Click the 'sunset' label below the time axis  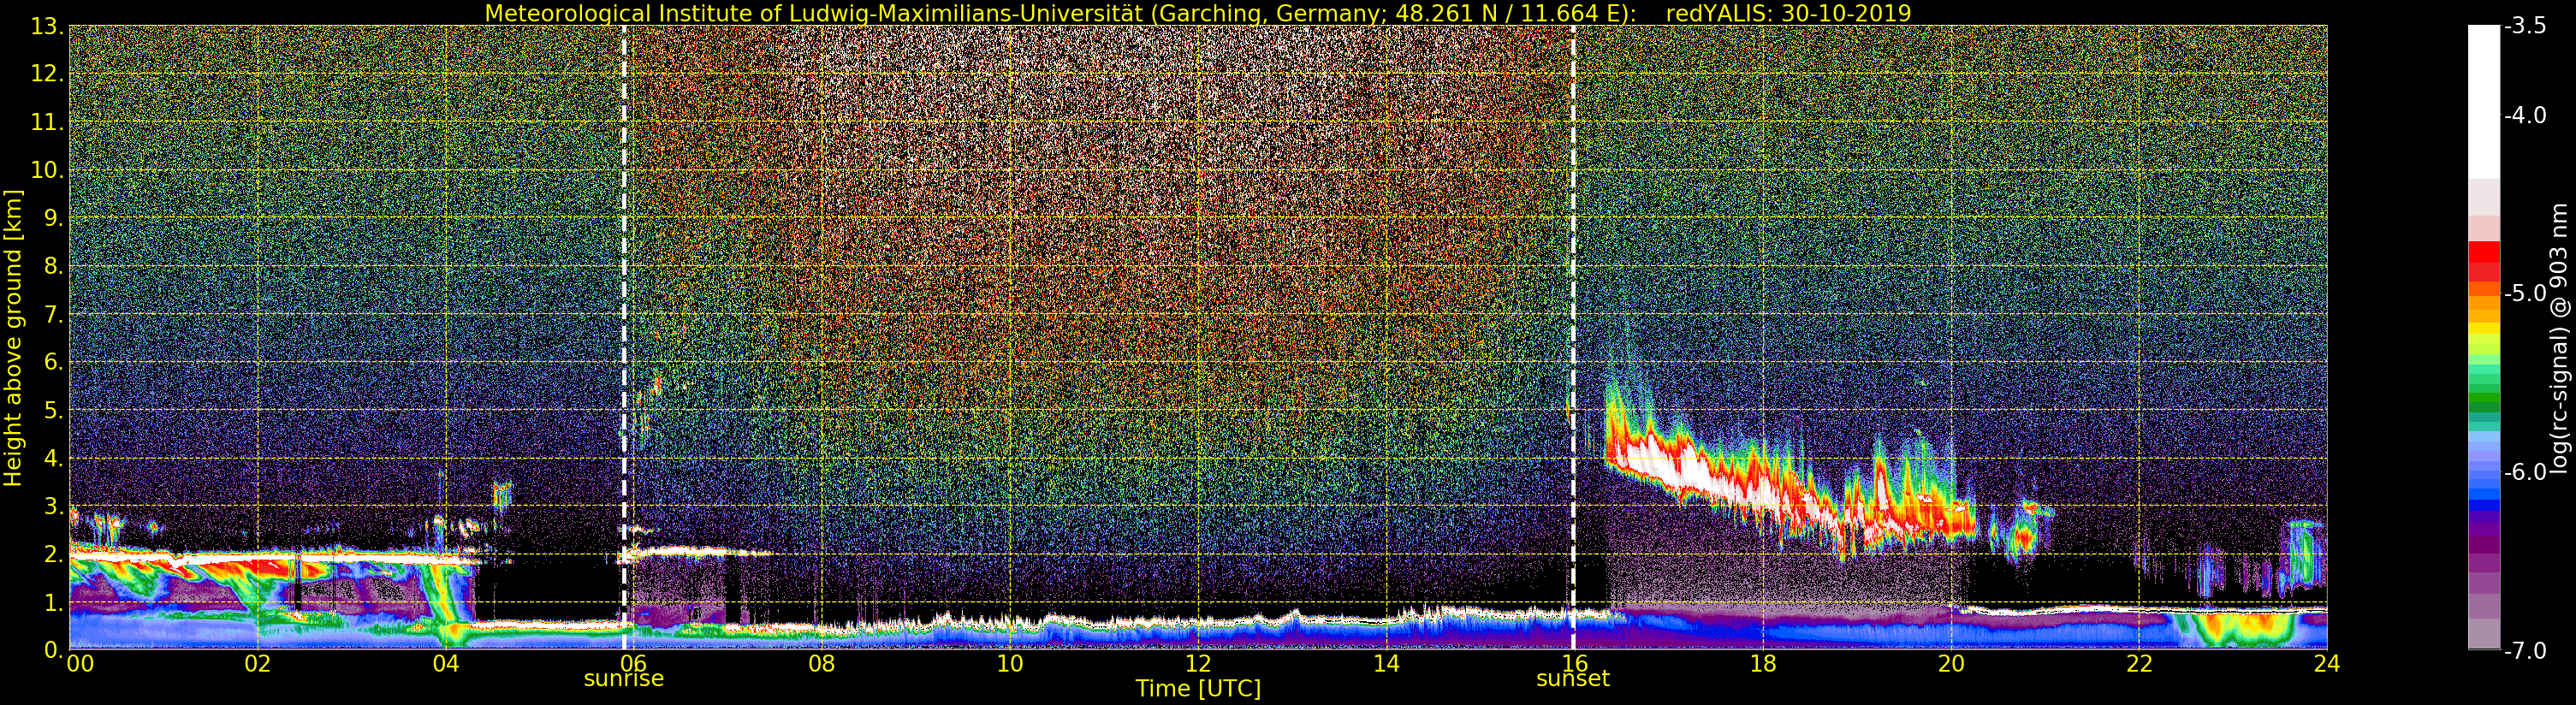pyautogui.click(x=1573, y=679)
